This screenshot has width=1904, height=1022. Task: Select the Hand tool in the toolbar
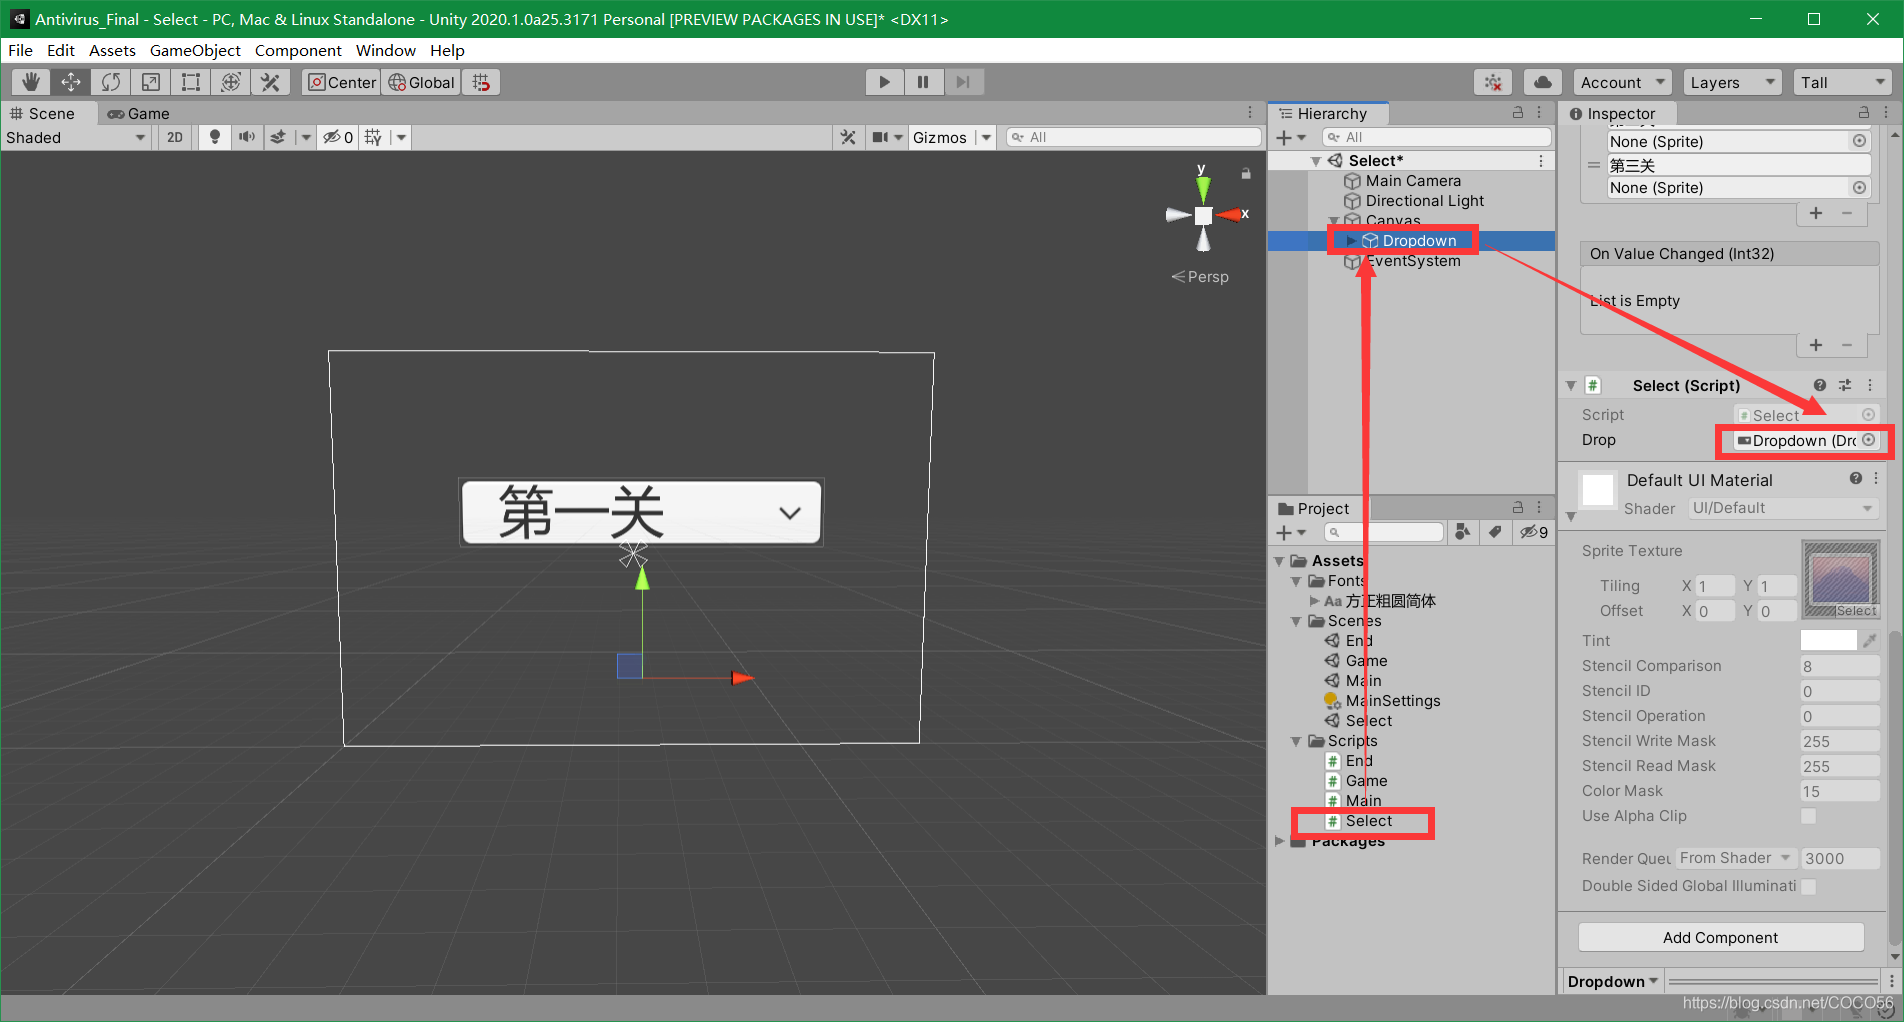coord(29,81)
